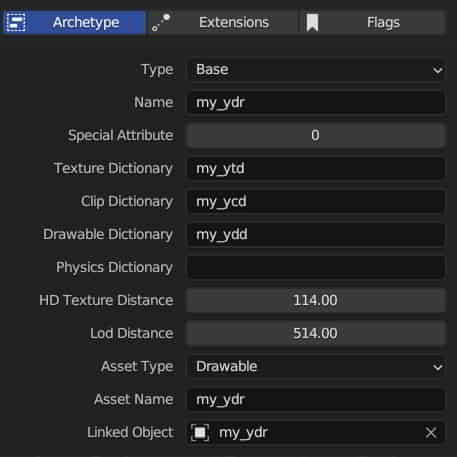This screenshot has height=457, width=457.
Task: Select the Archetype tab
Action: tap(73, 23)
